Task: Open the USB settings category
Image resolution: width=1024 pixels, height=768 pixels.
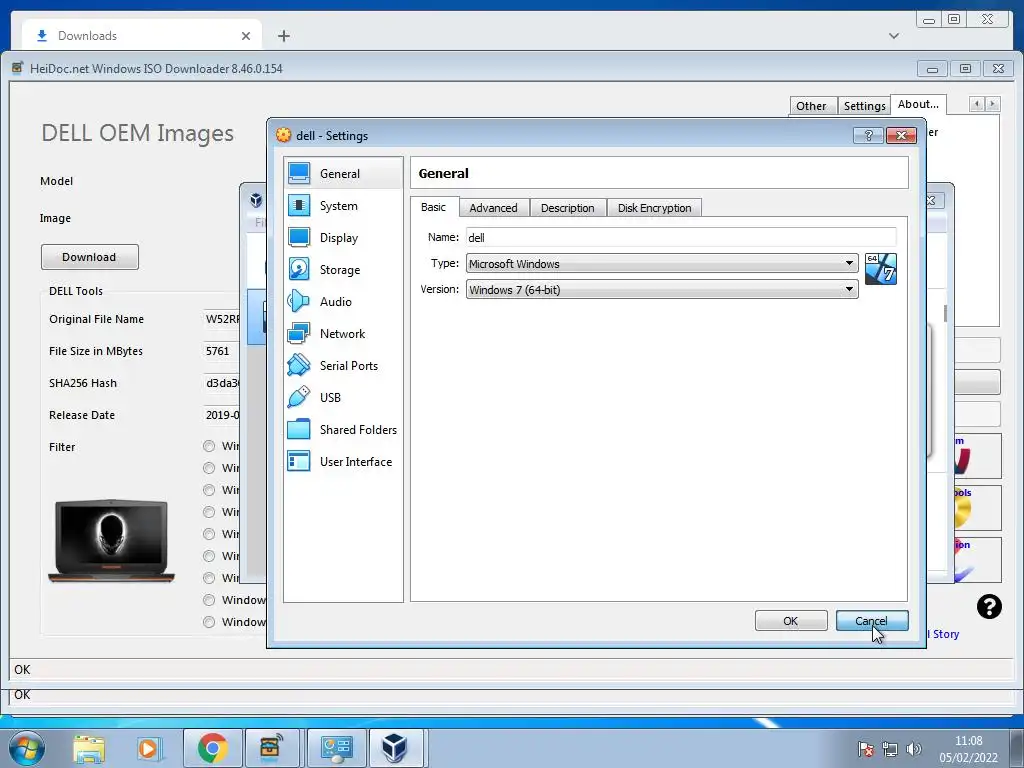Action: click(343, 398)
